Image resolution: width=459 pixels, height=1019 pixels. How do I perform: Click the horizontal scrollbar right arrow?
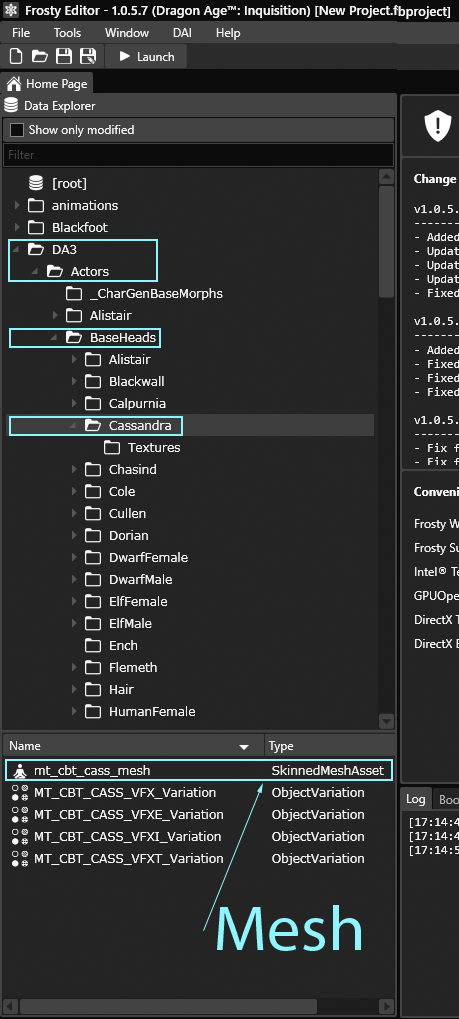coord(386,1006)
